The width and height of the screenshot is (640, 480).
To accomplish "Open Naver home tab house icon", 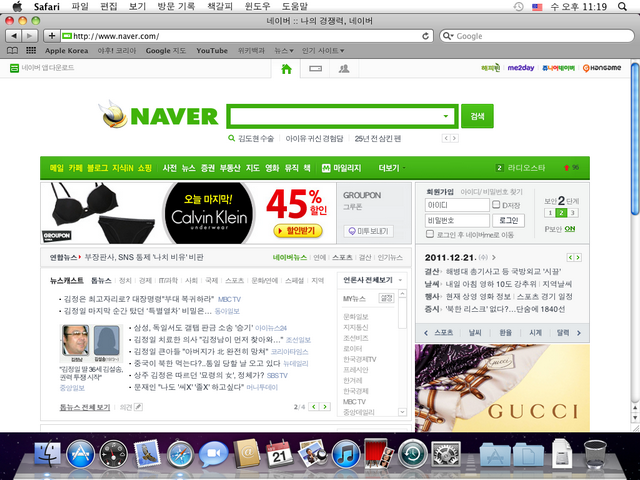I will pyautogui.click(x=287, y=69).
